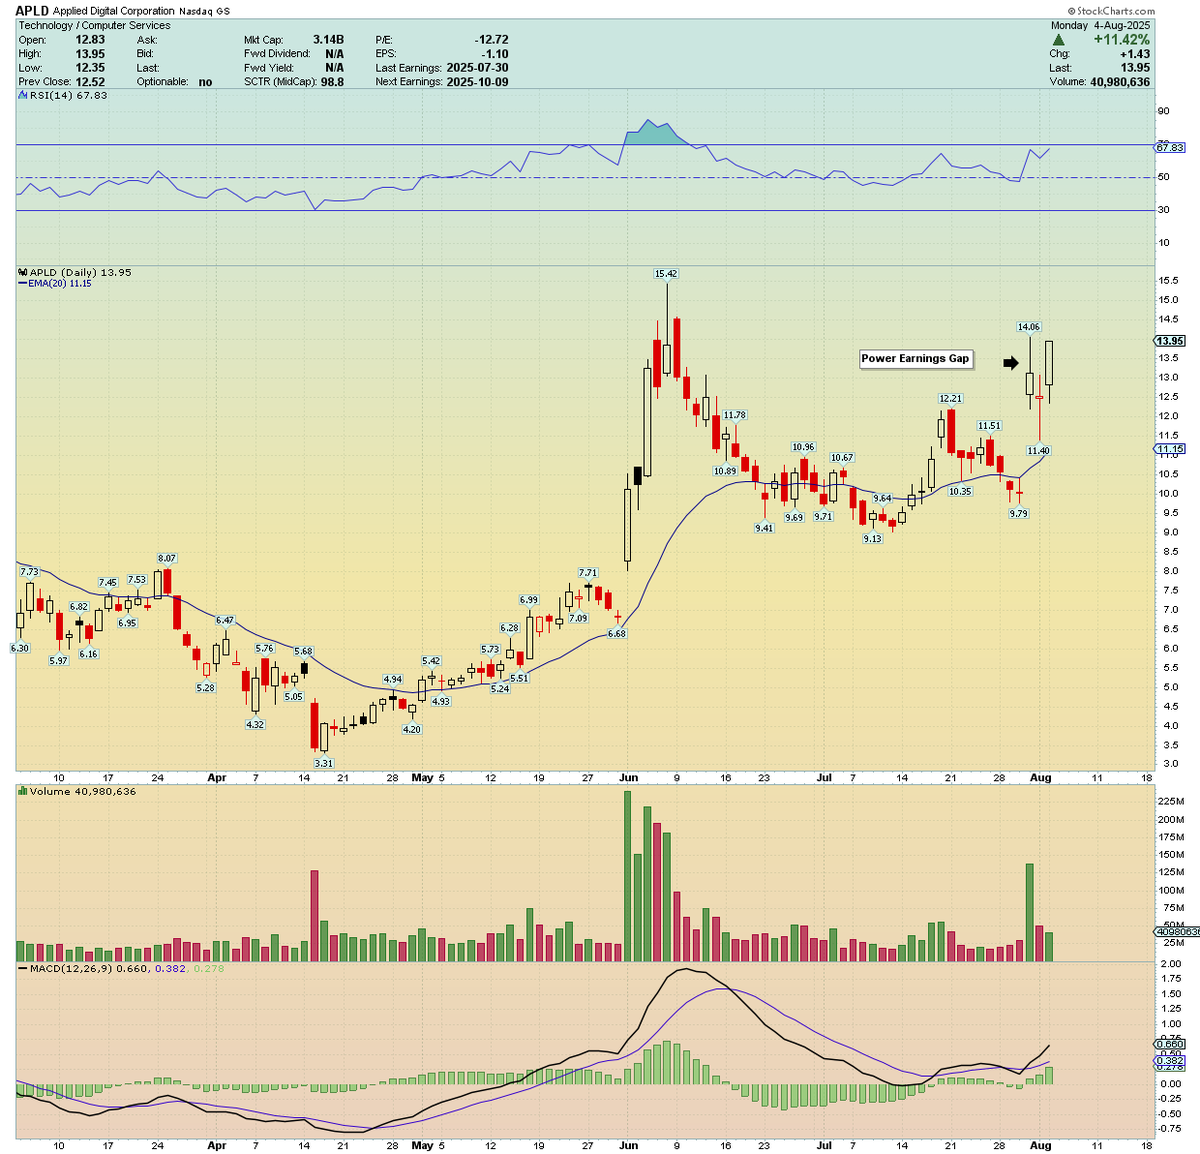Click the Monday 4-Aug-2025 date
1200x1154 pixels.
[1100, 25]
